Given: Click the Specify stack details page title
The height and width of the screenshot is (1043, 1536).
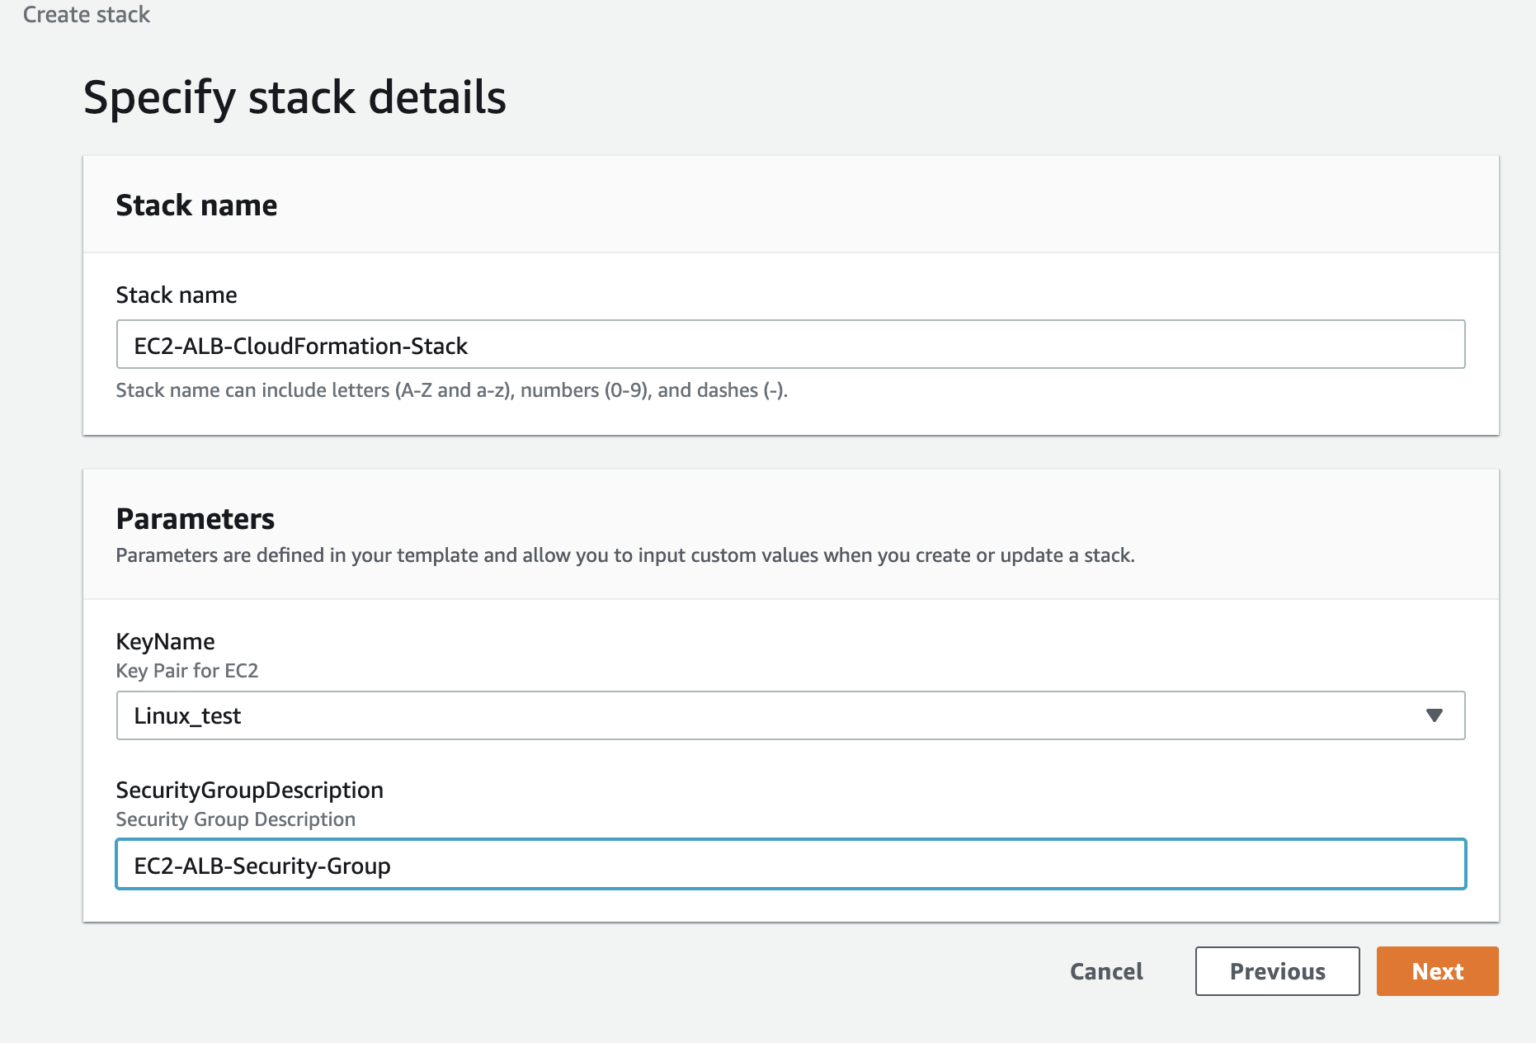Looking at the screenshot, I should 295,97.
